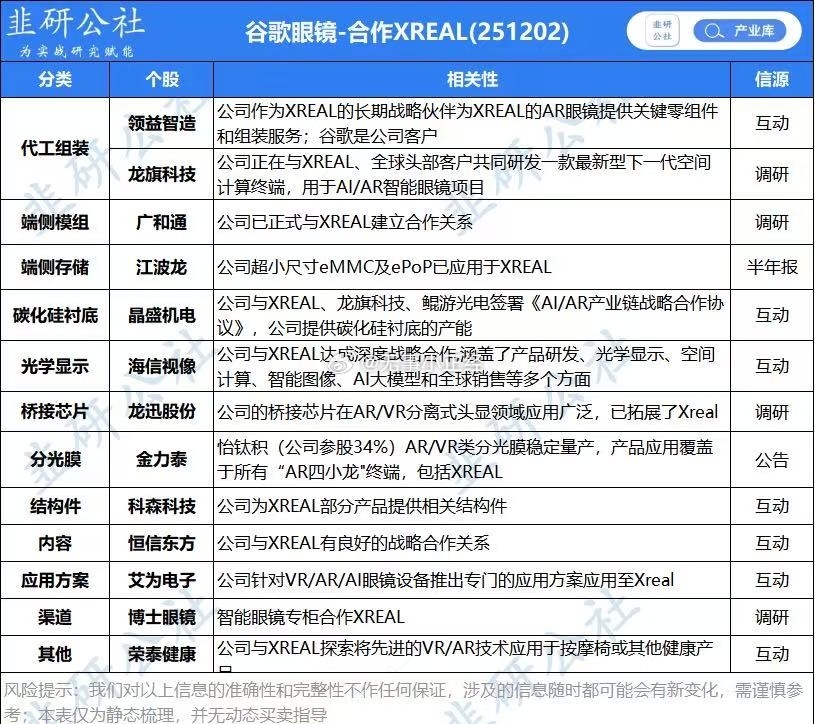The width and height of the screenshot is (815, 724).
Task: Click text 公司超小尺寸eMMC及ePoP已应用于XREAL
Action: coord(384,267)
